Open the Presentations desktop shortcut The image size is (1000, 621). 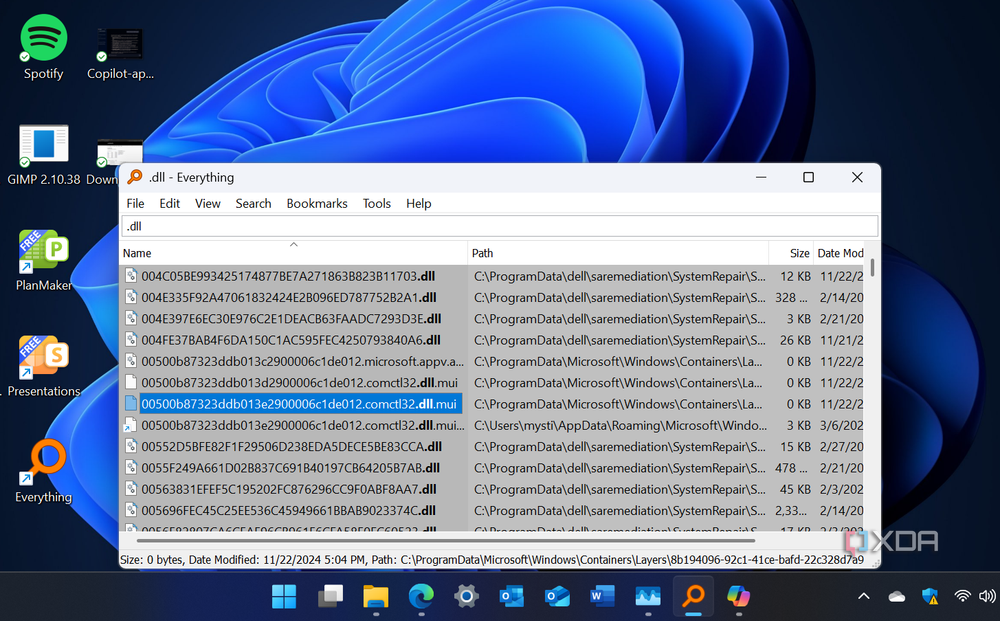coord(43,360)
